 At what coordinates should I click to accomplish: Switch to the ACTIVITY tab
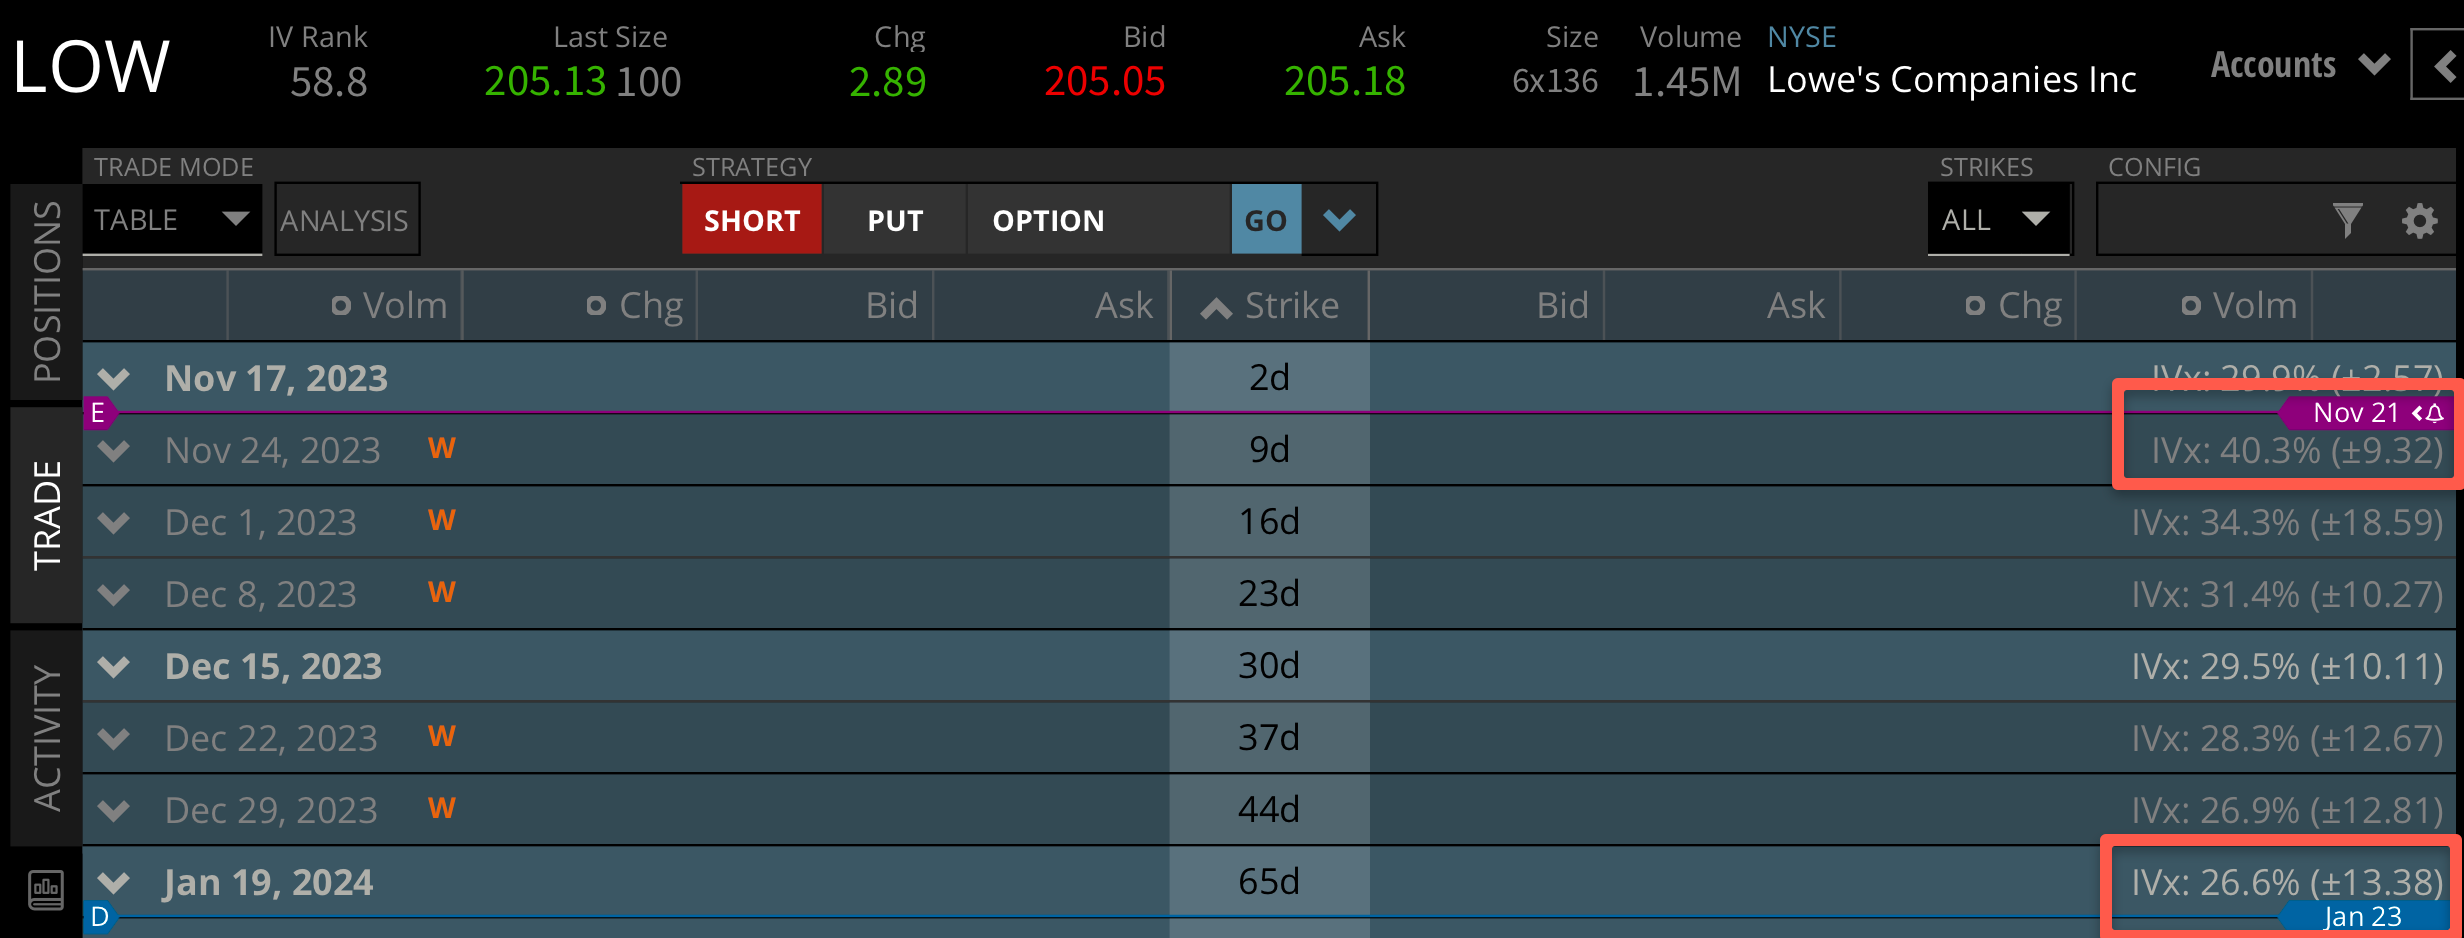click(x=46, y=737)
